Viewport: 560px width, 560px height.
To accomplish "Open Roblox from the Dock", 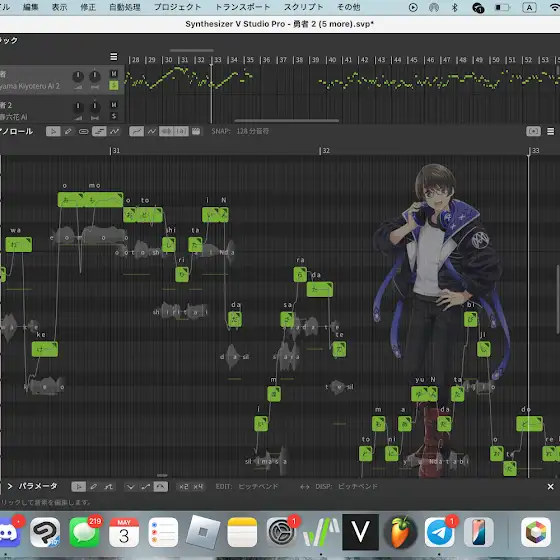I will point(203,532).
